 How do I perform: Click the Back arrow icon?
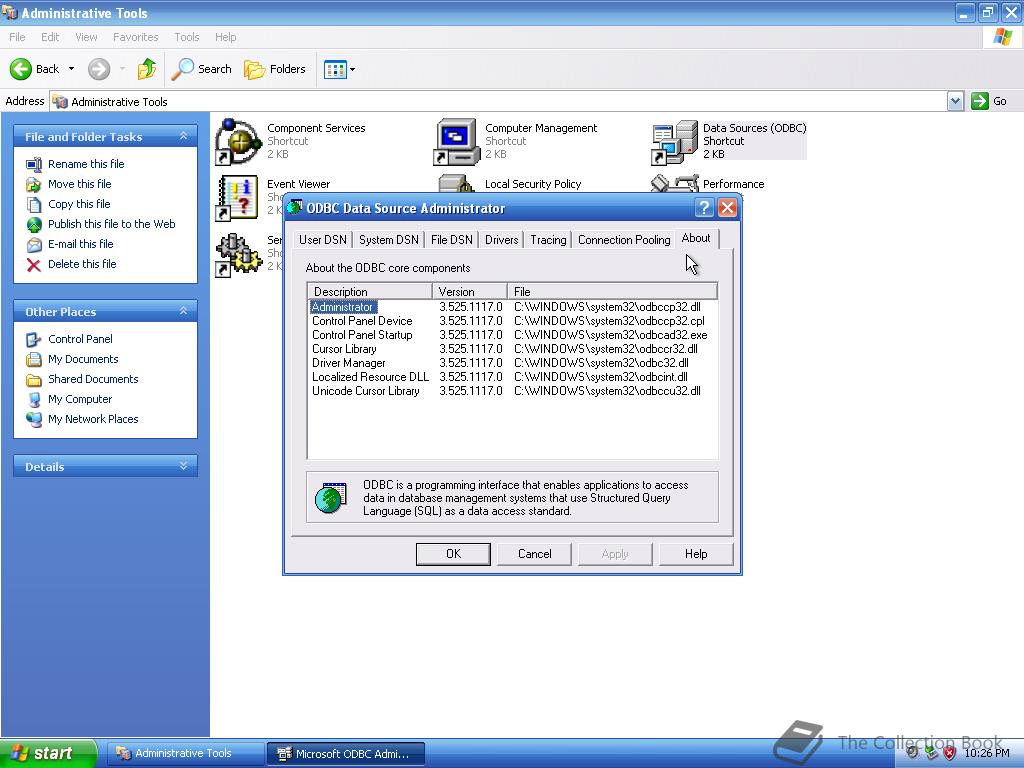(21, 69)
